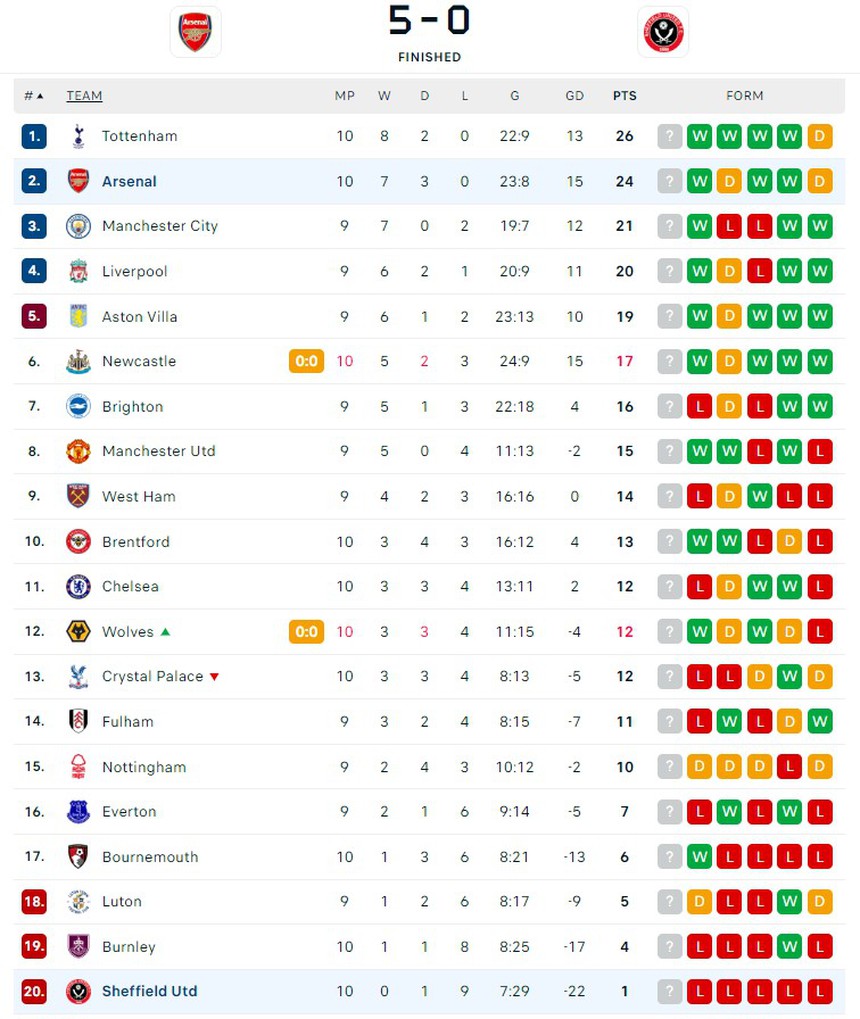Image resolution: width=860 pixels, height=1019 pixels.
Task: Click Luton's first form D badge
Action: tap(699, 902)
